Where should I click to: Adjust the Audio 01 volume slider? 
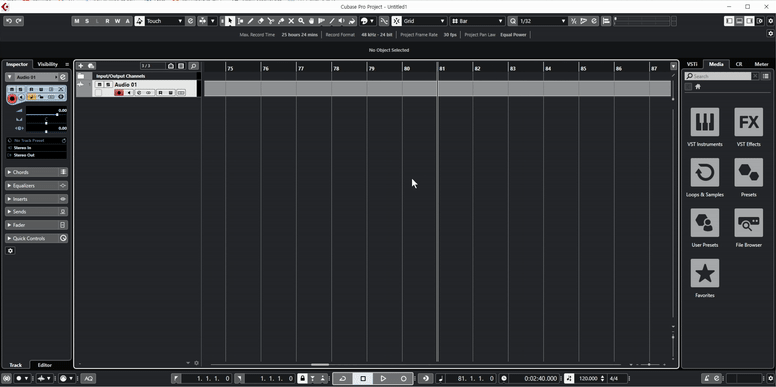tap(47, 114)
